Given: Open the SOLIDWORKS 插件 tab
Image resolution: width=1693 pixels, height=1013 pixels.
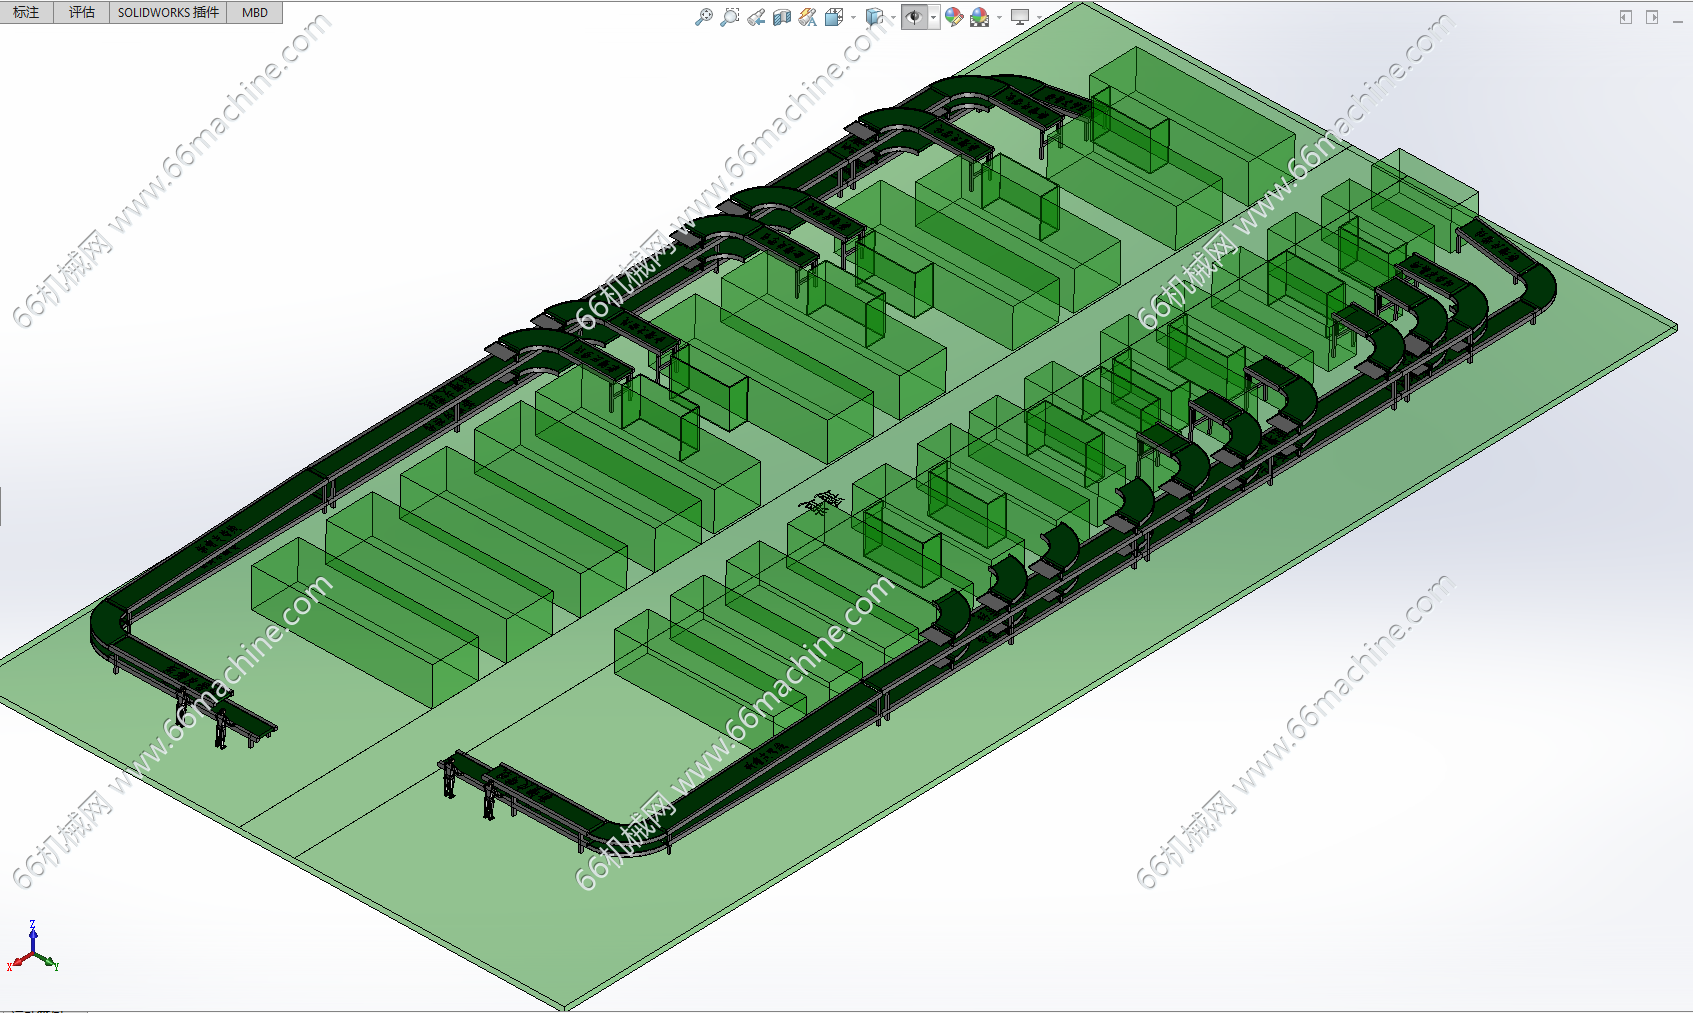Looking at the screenshot, I should click(x=168, y=12).
